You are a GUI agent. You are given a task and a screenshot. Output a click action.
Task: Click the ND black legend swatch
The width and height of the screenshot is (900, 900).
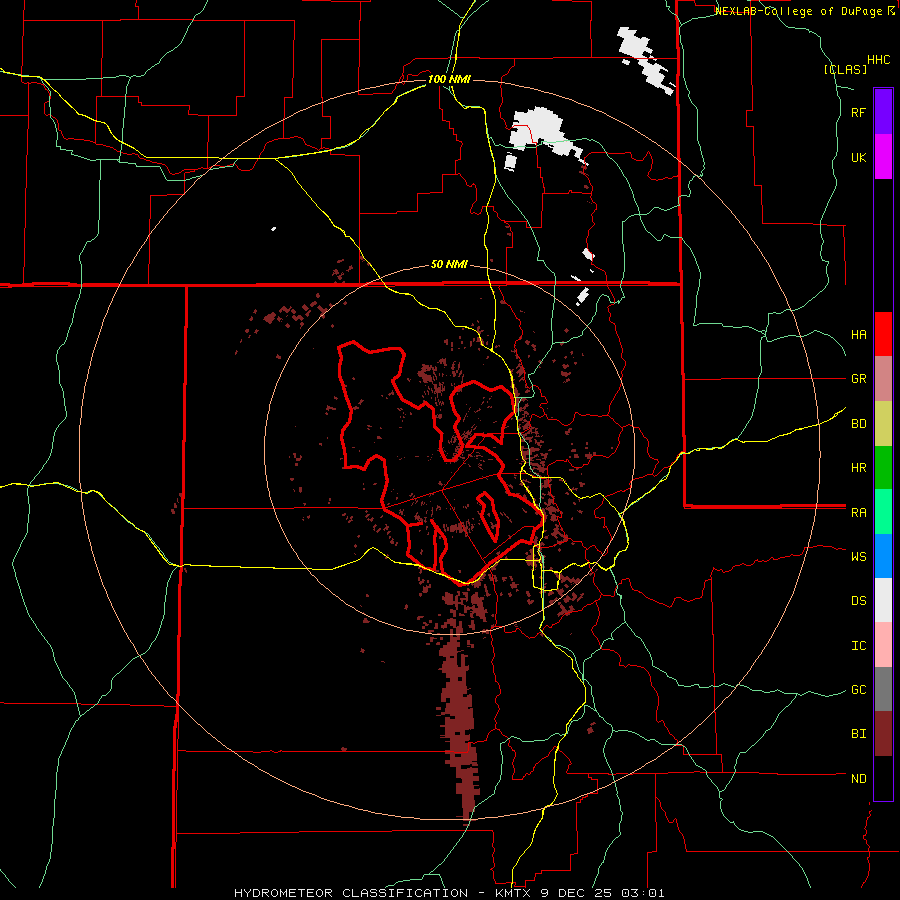pos(883,778)
